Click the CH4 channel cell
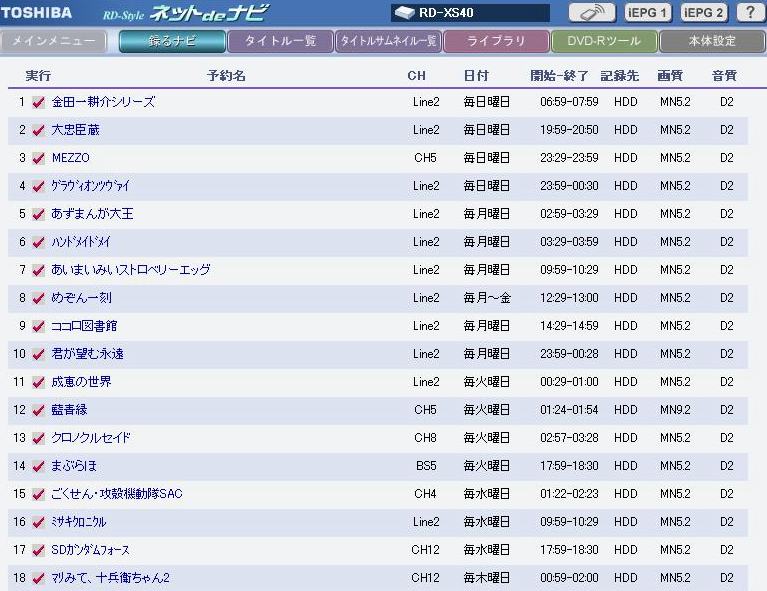This screenshot has height=591, width=767. click(x=425, y=494)
